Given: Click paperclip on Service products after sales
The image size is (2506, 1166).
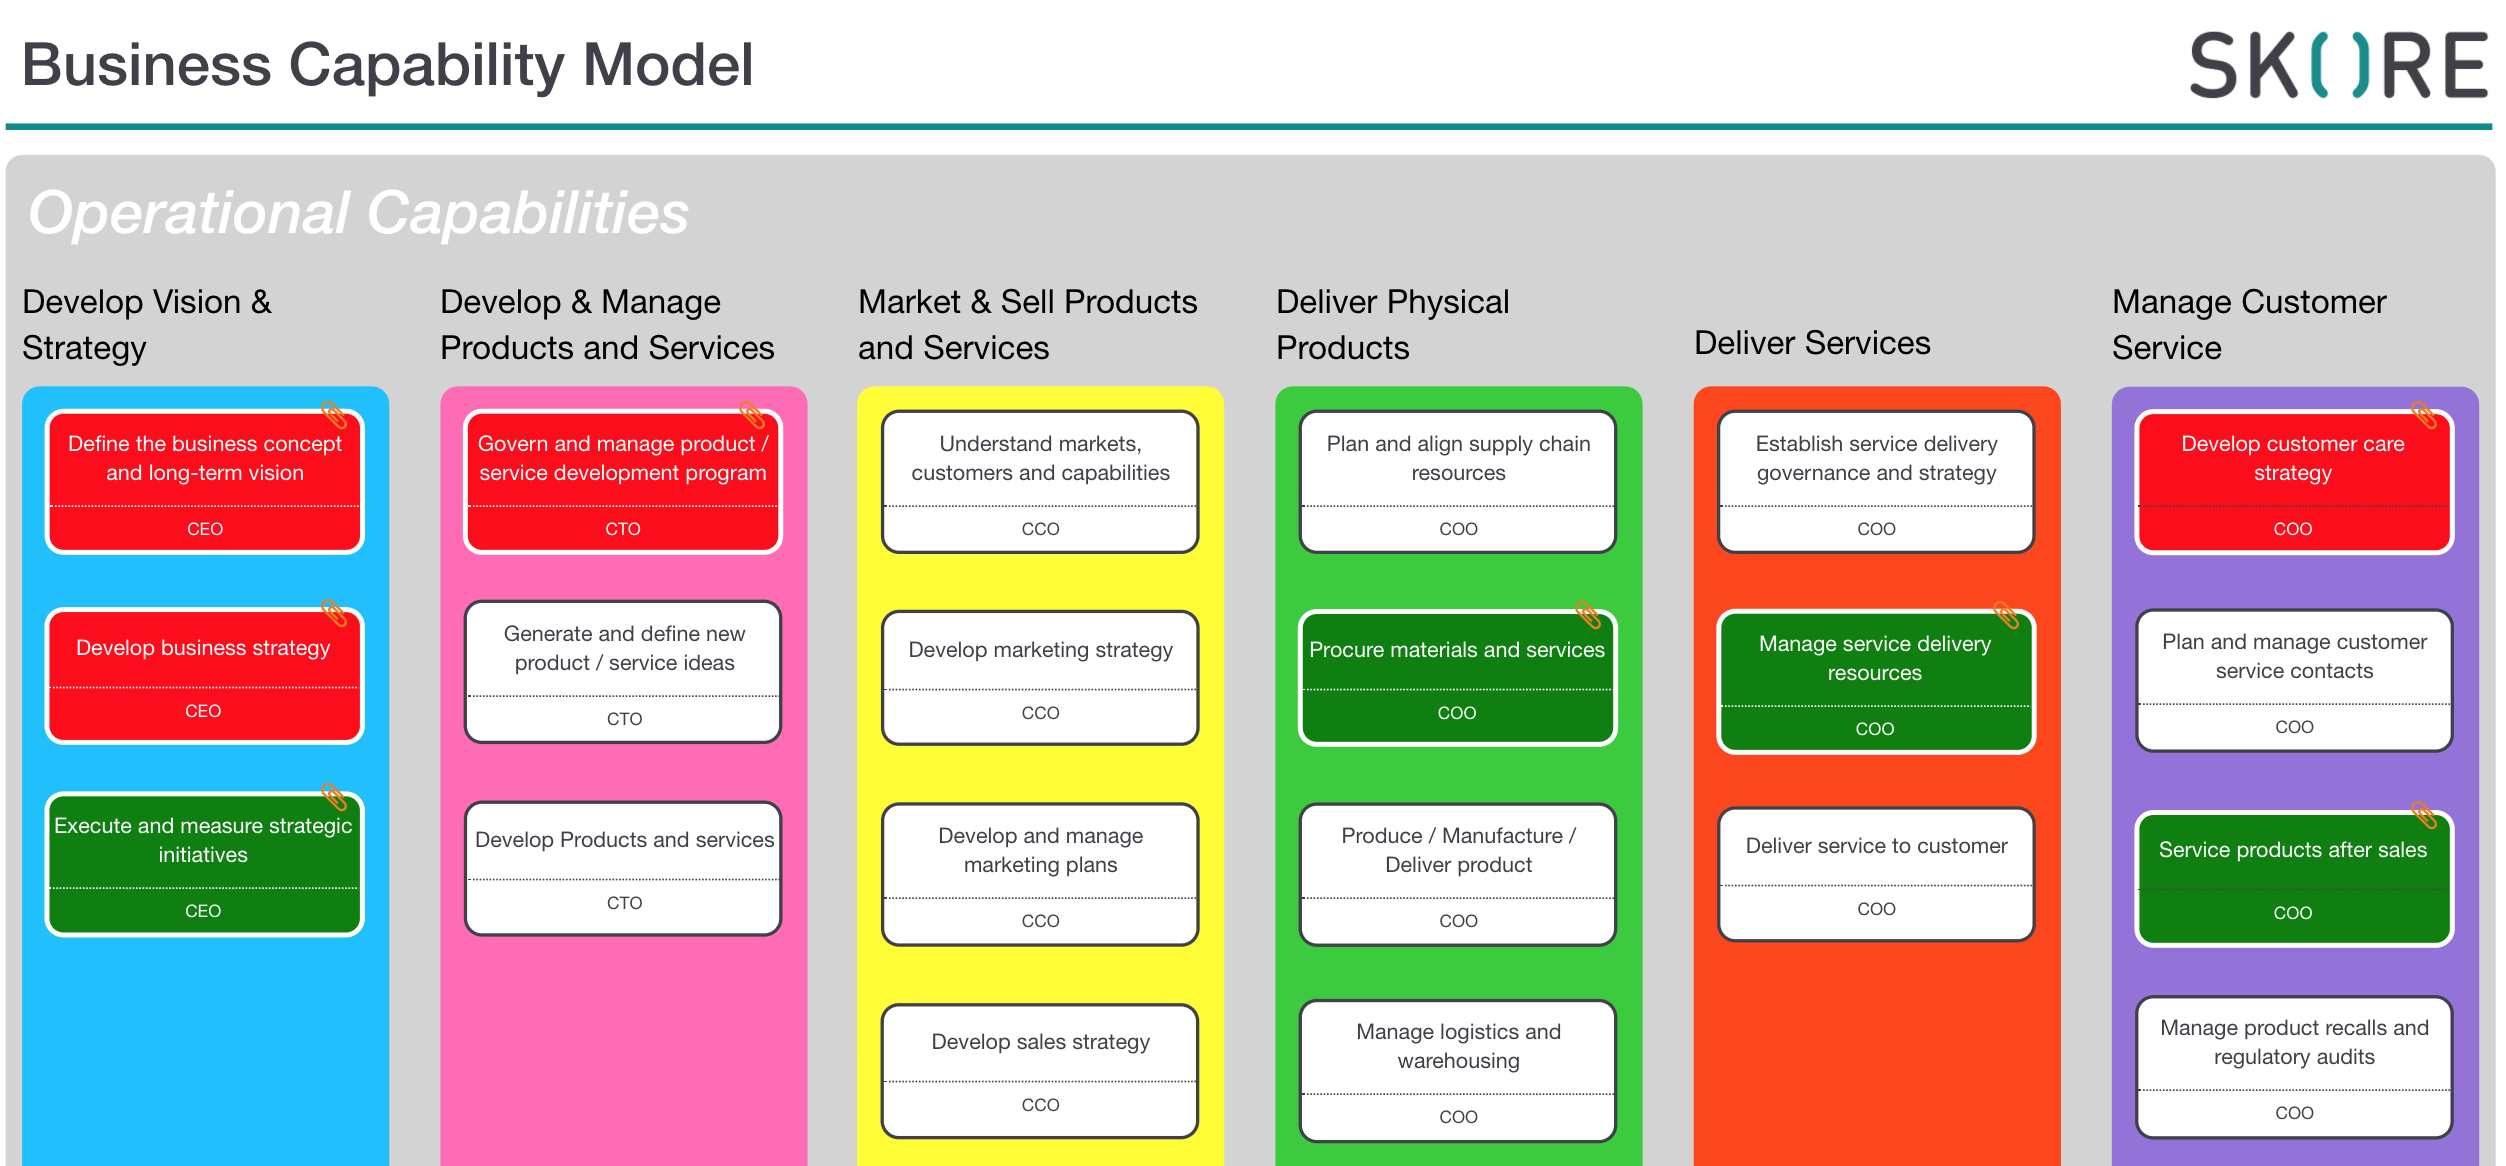Looking at the screenshot, I should point(2424,815).
